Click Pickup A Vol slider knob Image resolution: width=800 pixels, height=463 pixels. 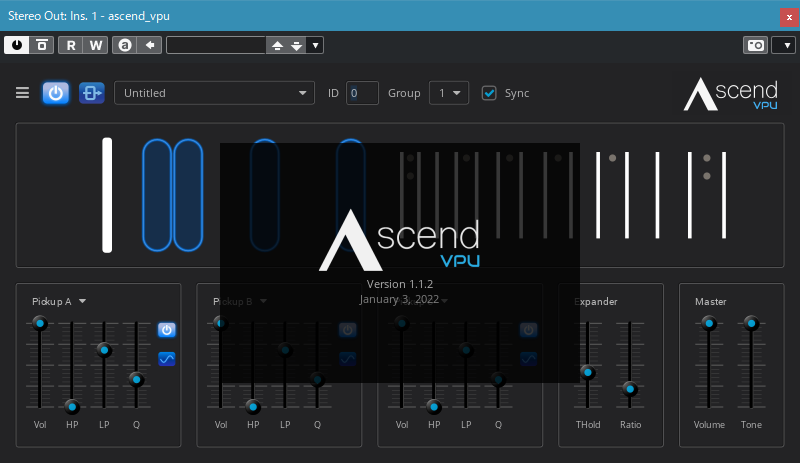[40, 323]
